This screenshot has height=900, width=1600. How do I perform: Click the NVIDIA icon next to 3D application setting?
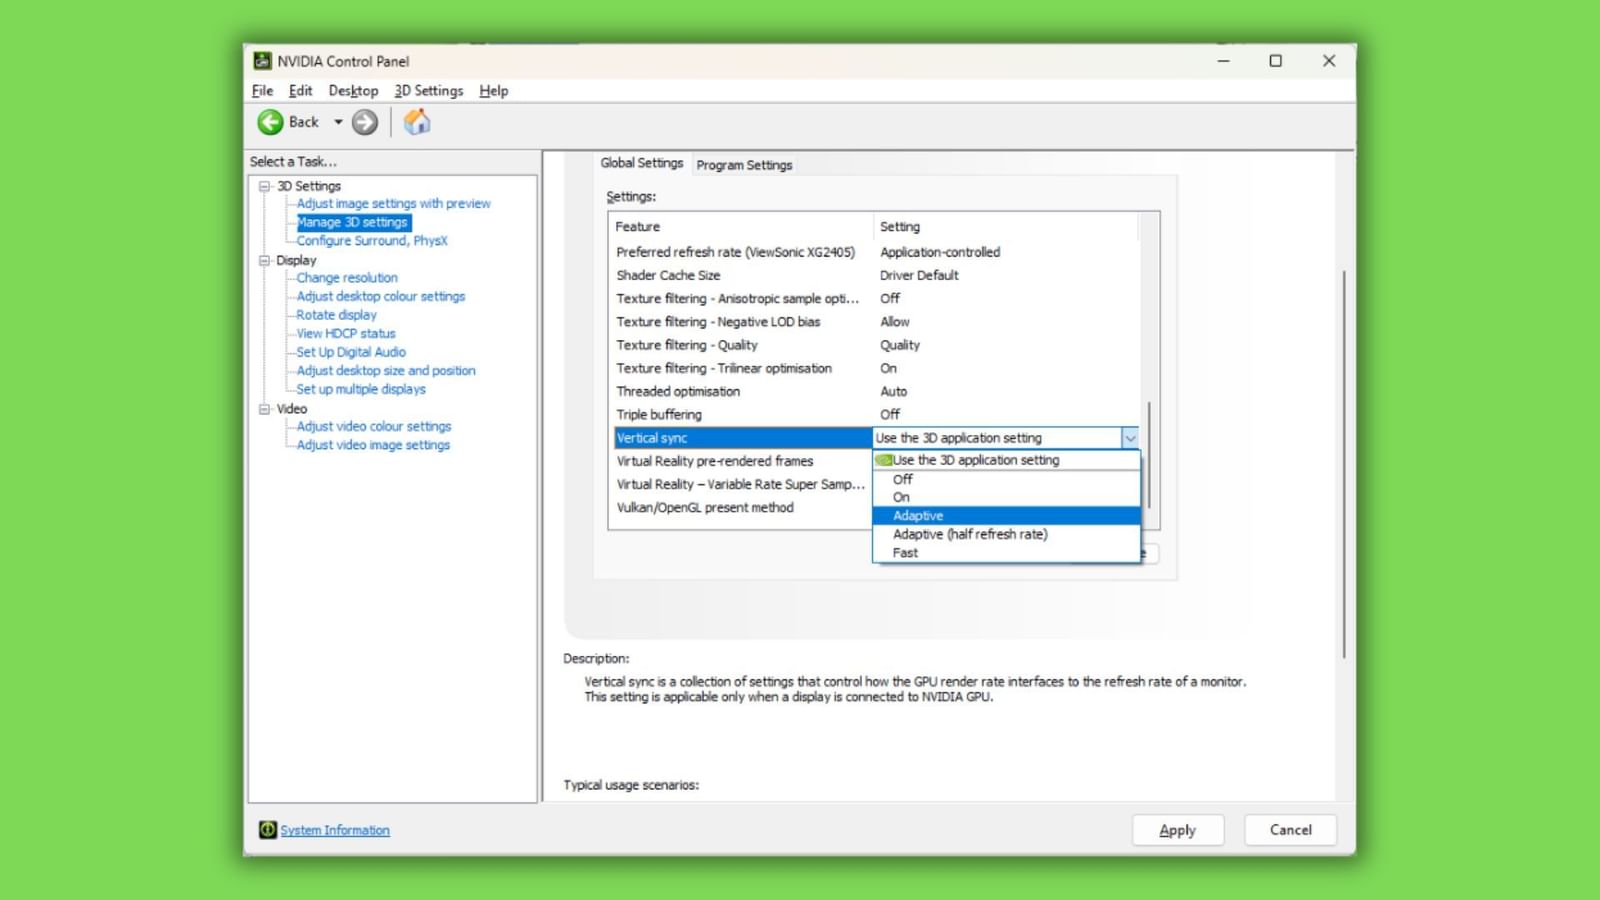pos(884,460)
